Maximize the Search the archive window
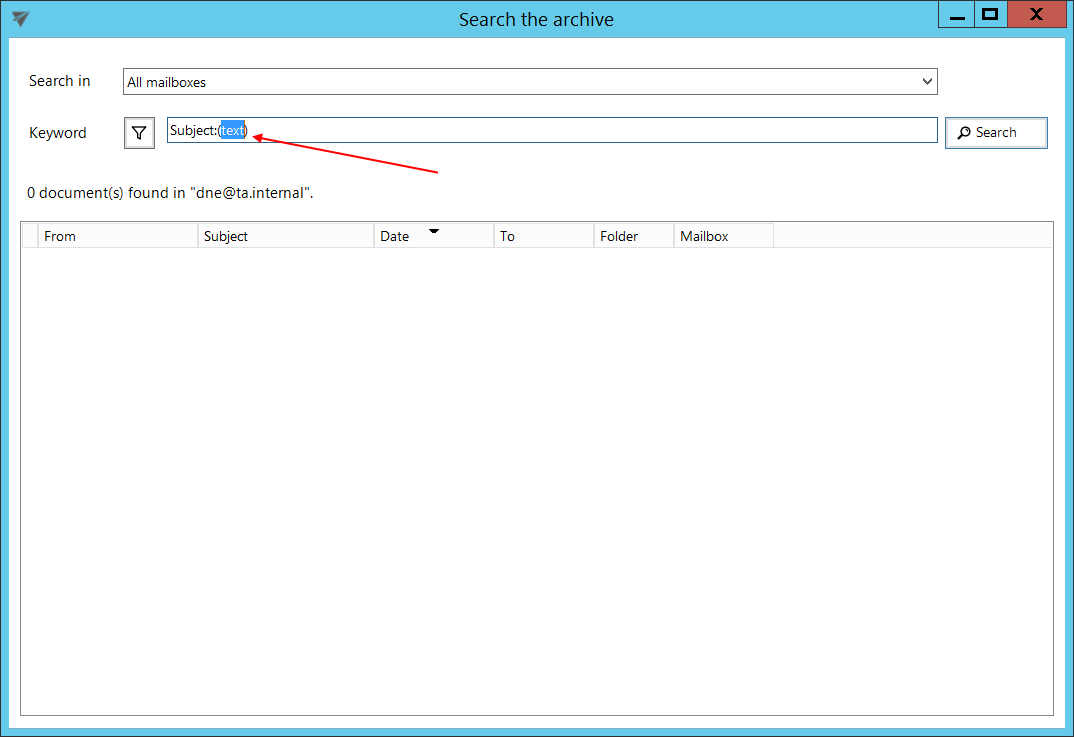 coord(990,15)
